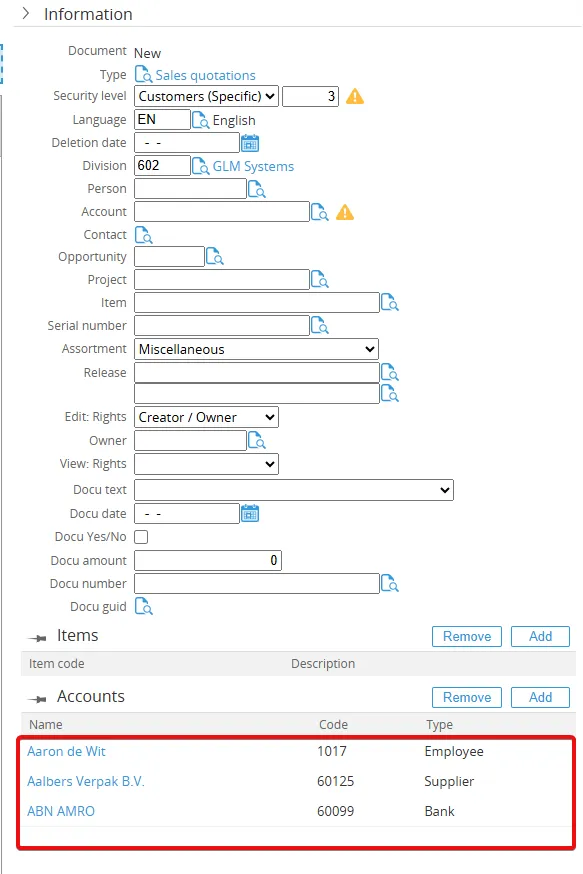Expand the Assortment Miscellaneous dropdown
583x874 pixels.
(x=256, y=349)
